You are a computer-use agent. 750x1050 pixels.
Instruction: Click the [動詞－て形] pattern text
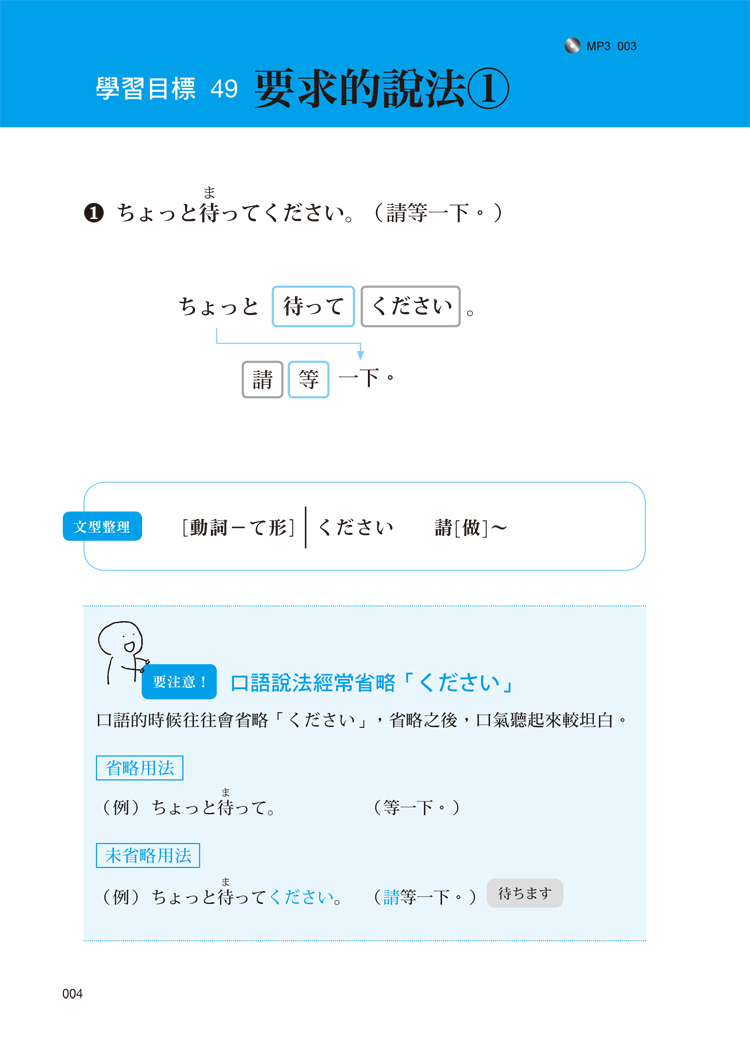click(x=238, y=528)
